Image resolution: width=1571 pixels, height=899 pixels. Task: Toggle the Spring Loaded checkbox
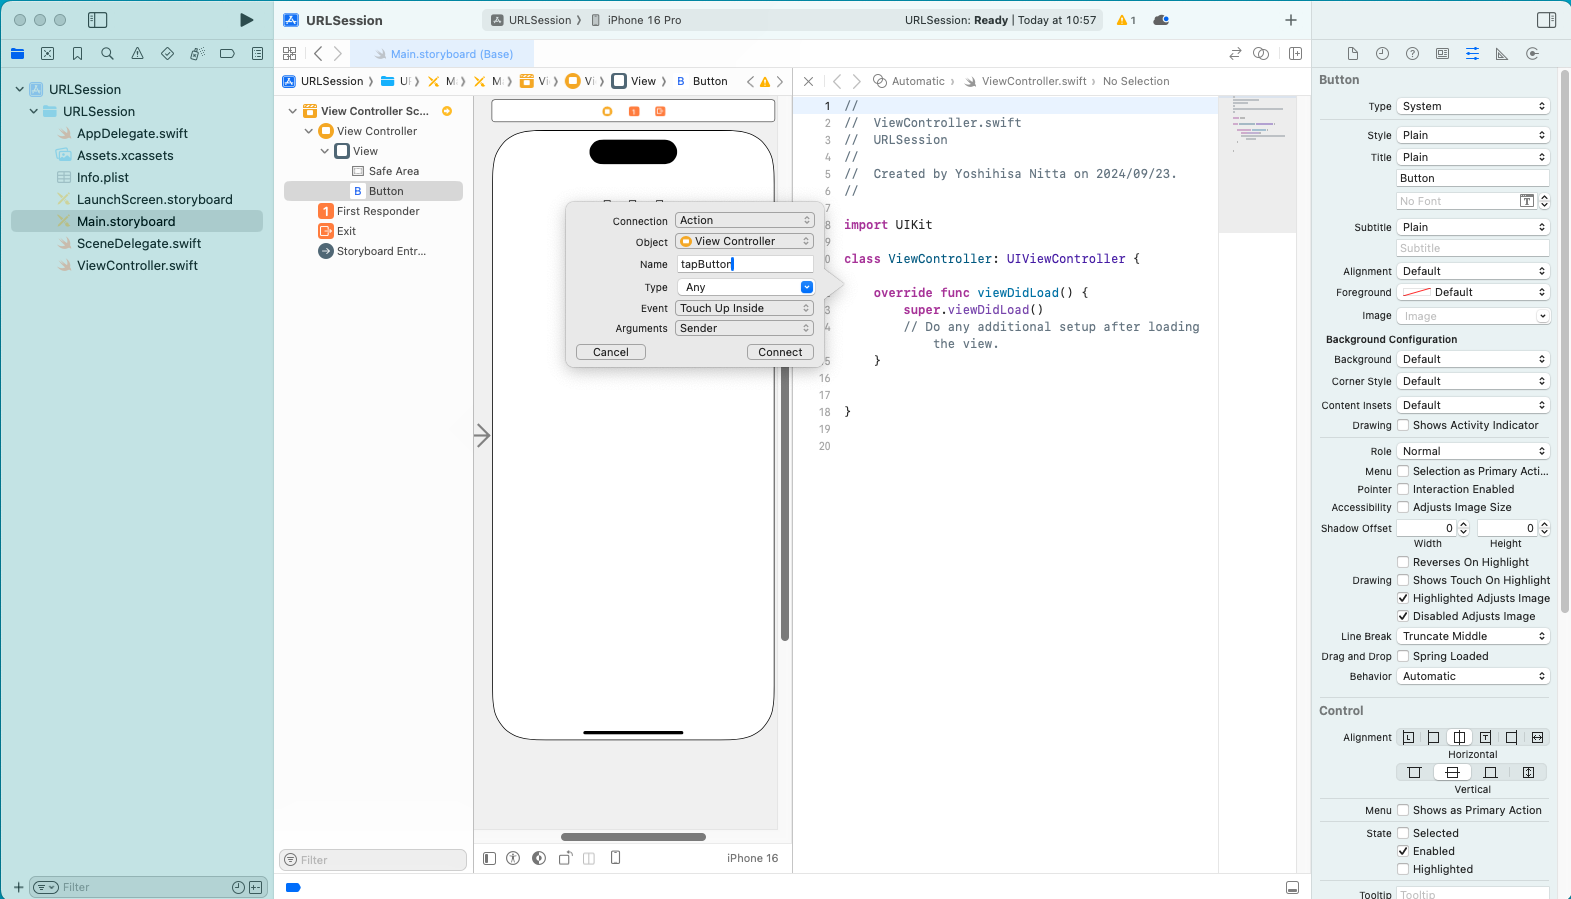pyautogui.click(x=1403, y=657)
